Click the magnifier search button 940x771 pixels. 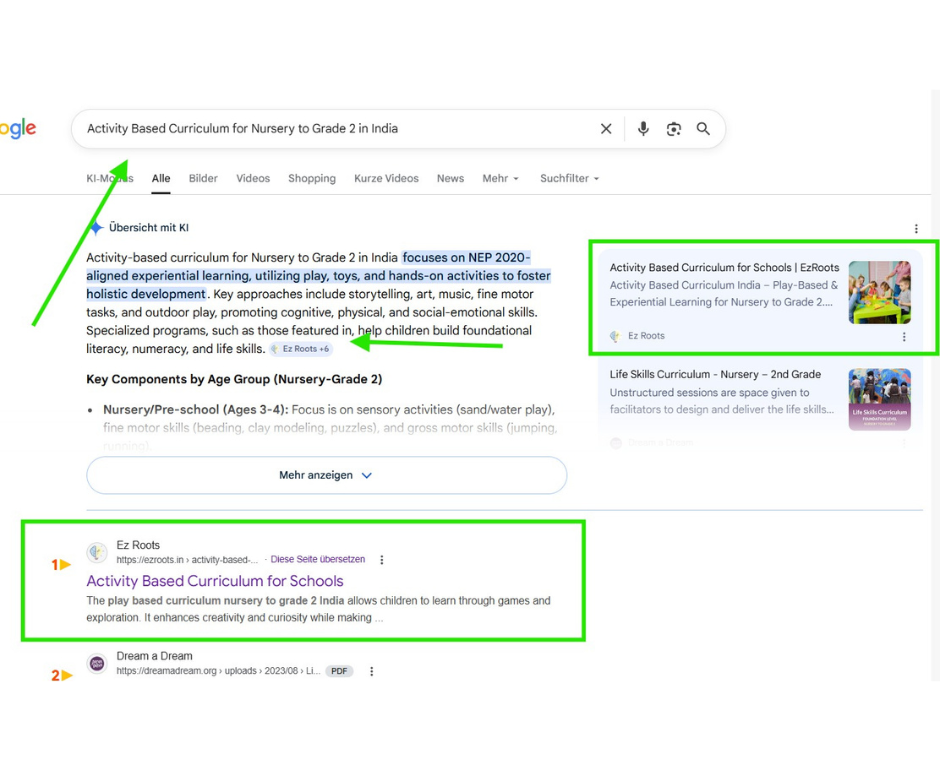click(x=703, y=129)
